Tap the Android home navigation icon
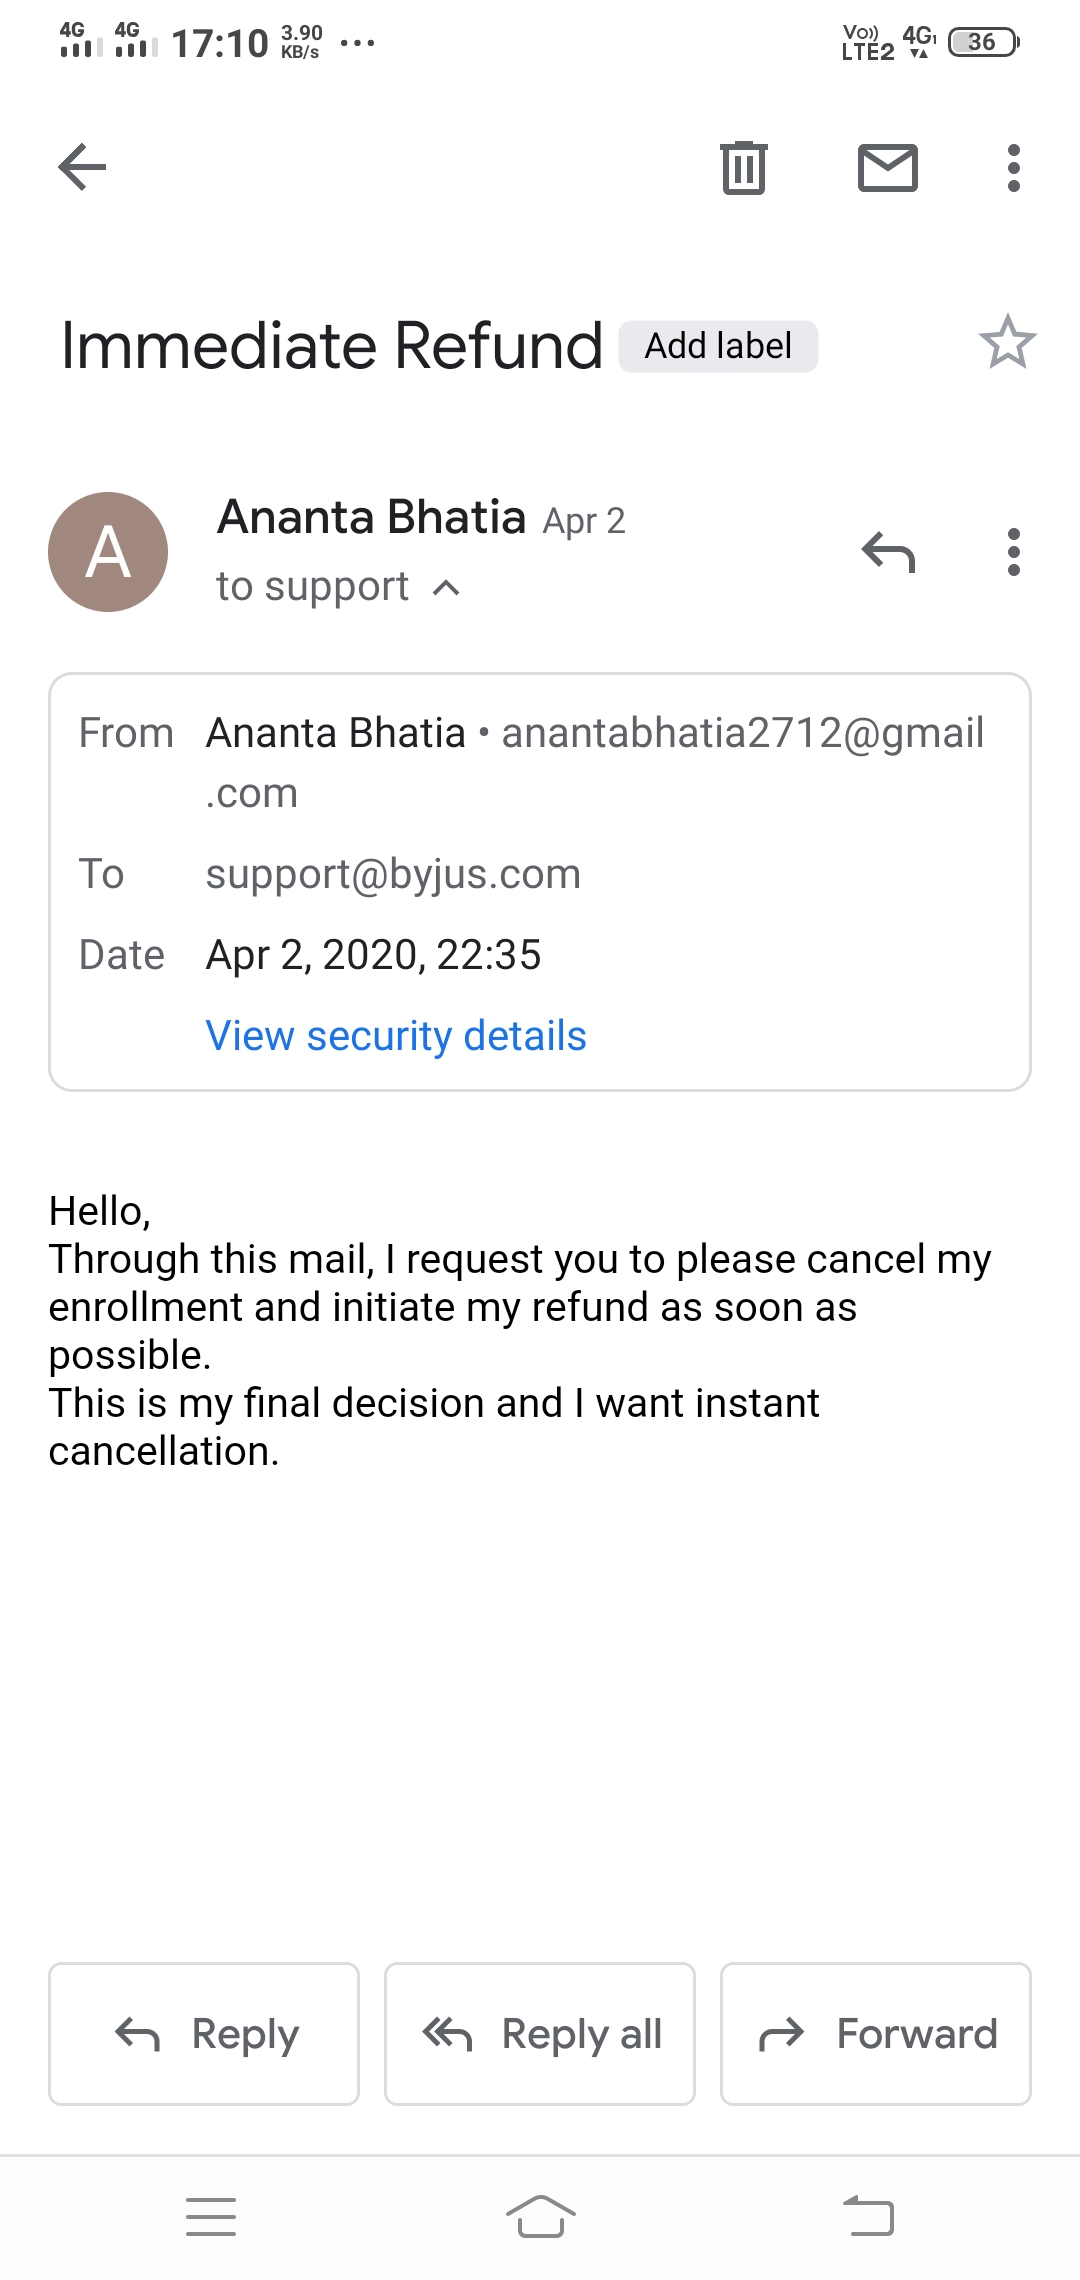The width and height of the screenshot is (1080, 2280). coord(540,2216)
